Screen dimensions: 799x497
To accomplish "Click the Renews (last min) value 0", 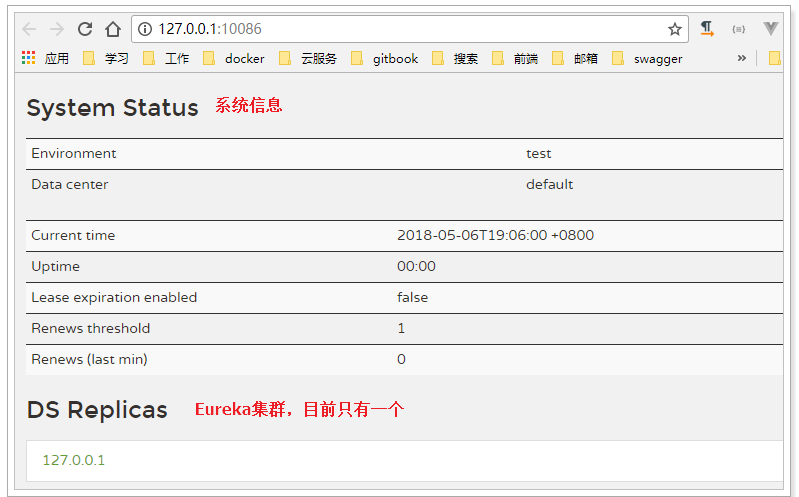I will click(401, 359).
